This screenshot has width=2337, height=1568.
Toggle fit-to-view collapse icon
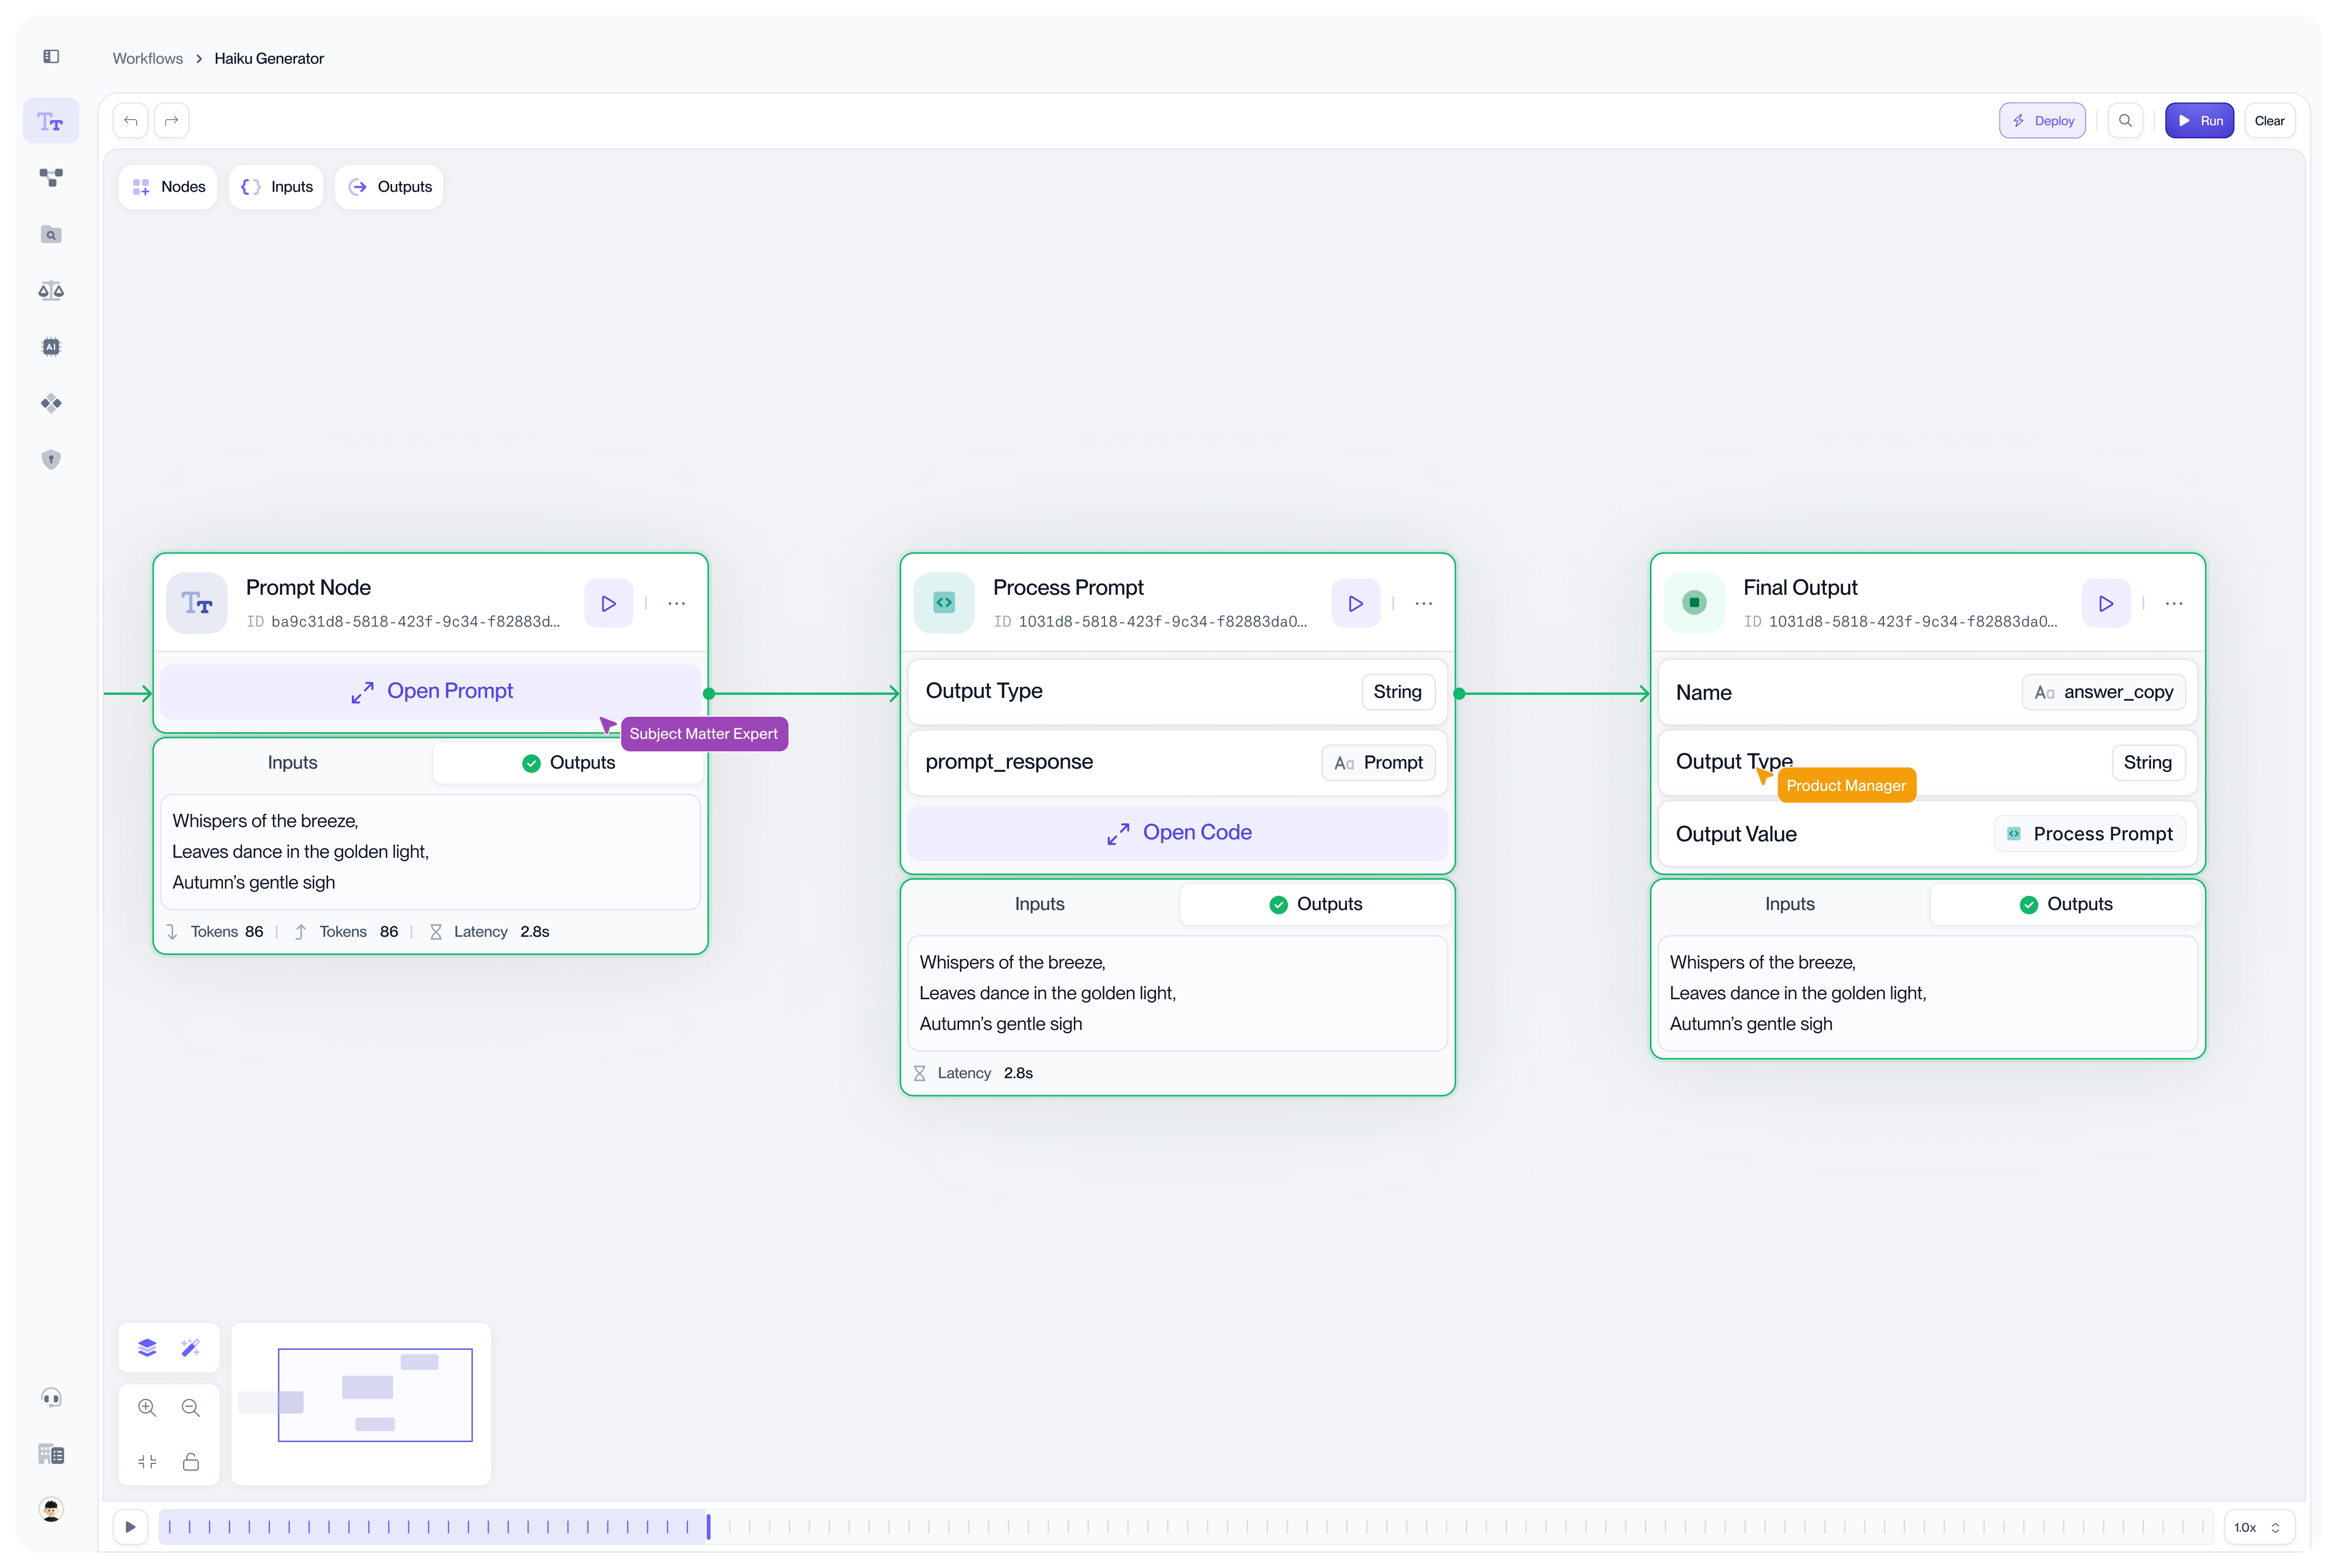click(147, 1462)
